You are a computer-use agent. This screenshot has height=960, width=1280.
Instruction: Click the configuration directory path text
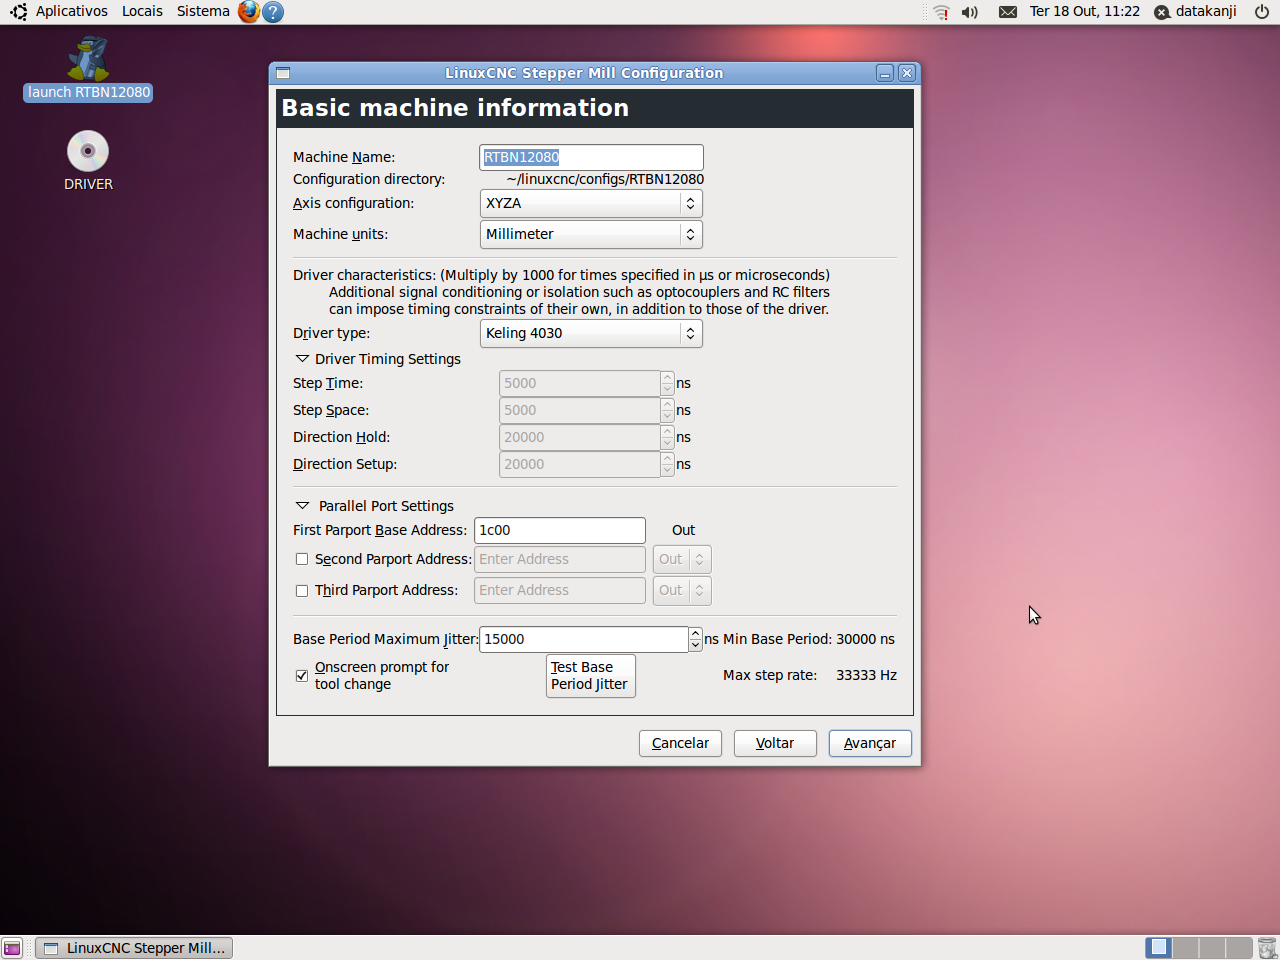pos(605,179)
